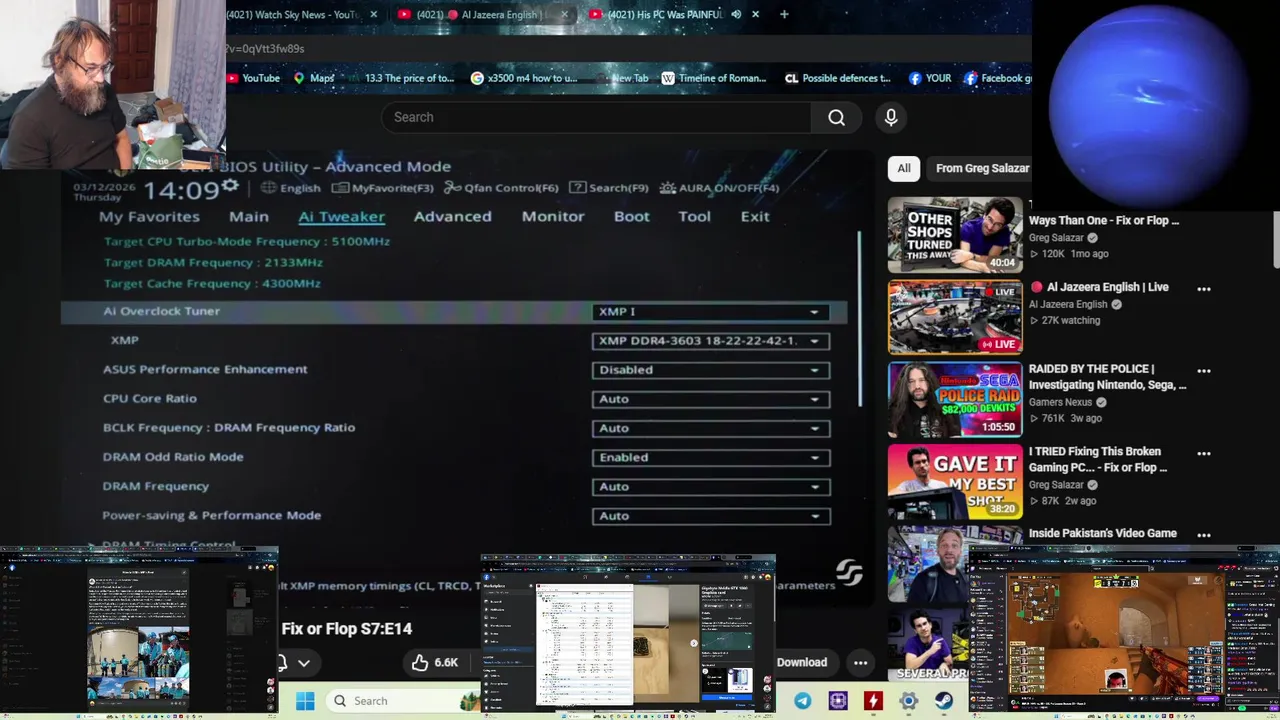Image resolution: width=1280 pixels, height=720 pixels.
Task: Select English language in BIOS header
Action: [x=291, y=188]
